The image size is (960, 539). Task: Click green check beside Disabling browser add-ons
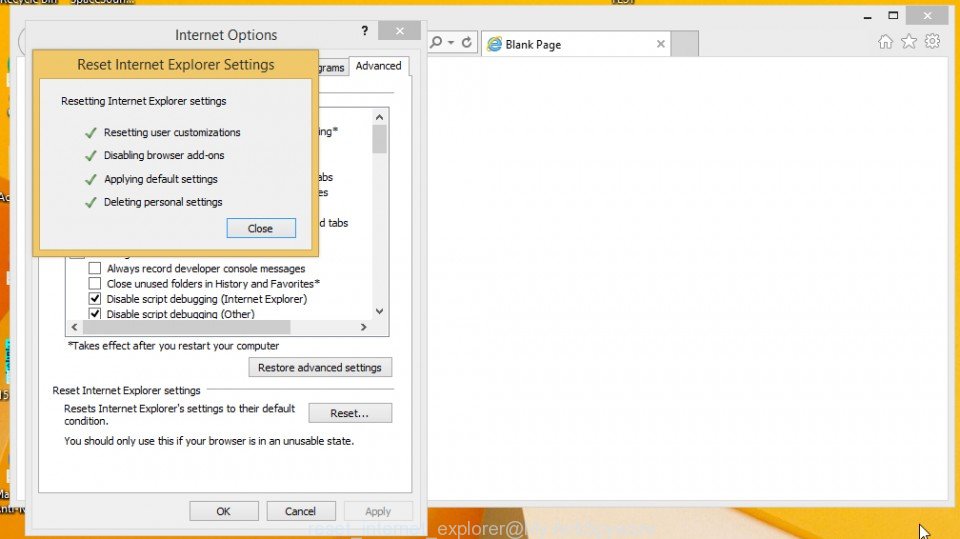pyautogui.click(x=91, y=156)
